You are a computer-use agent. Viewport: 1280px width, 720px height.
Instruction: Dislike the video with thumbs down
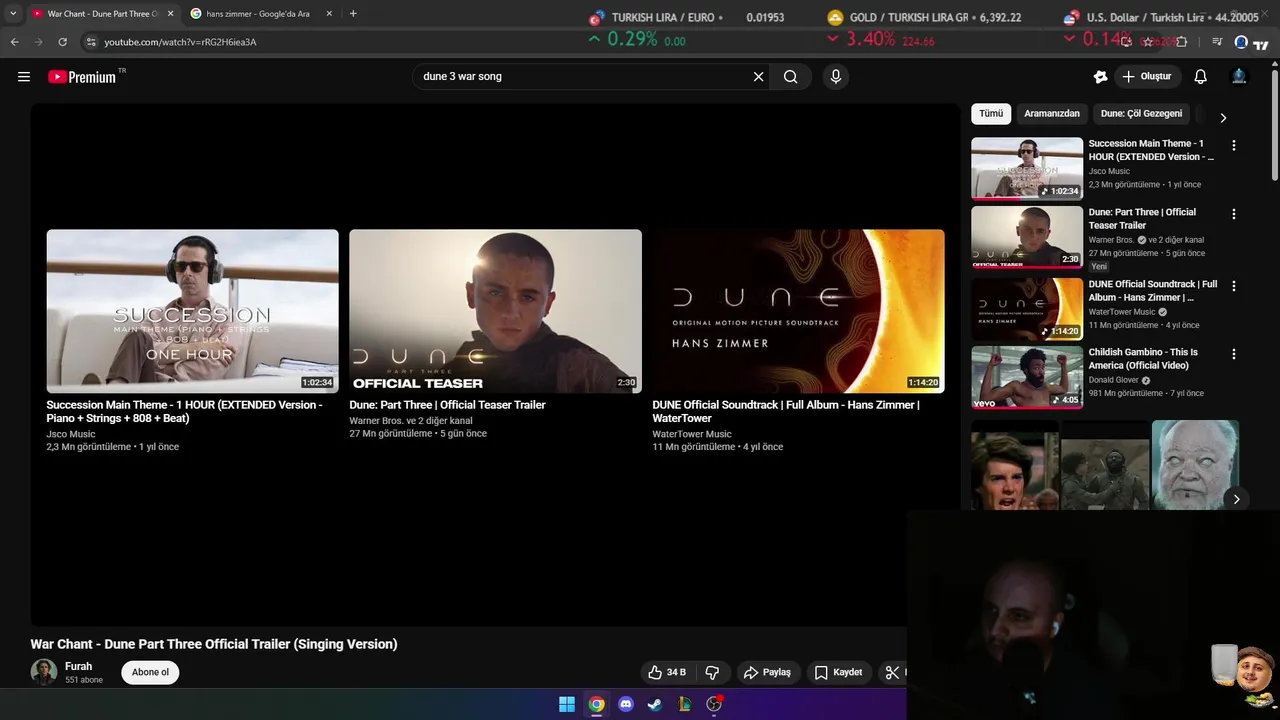pos(712,672)
